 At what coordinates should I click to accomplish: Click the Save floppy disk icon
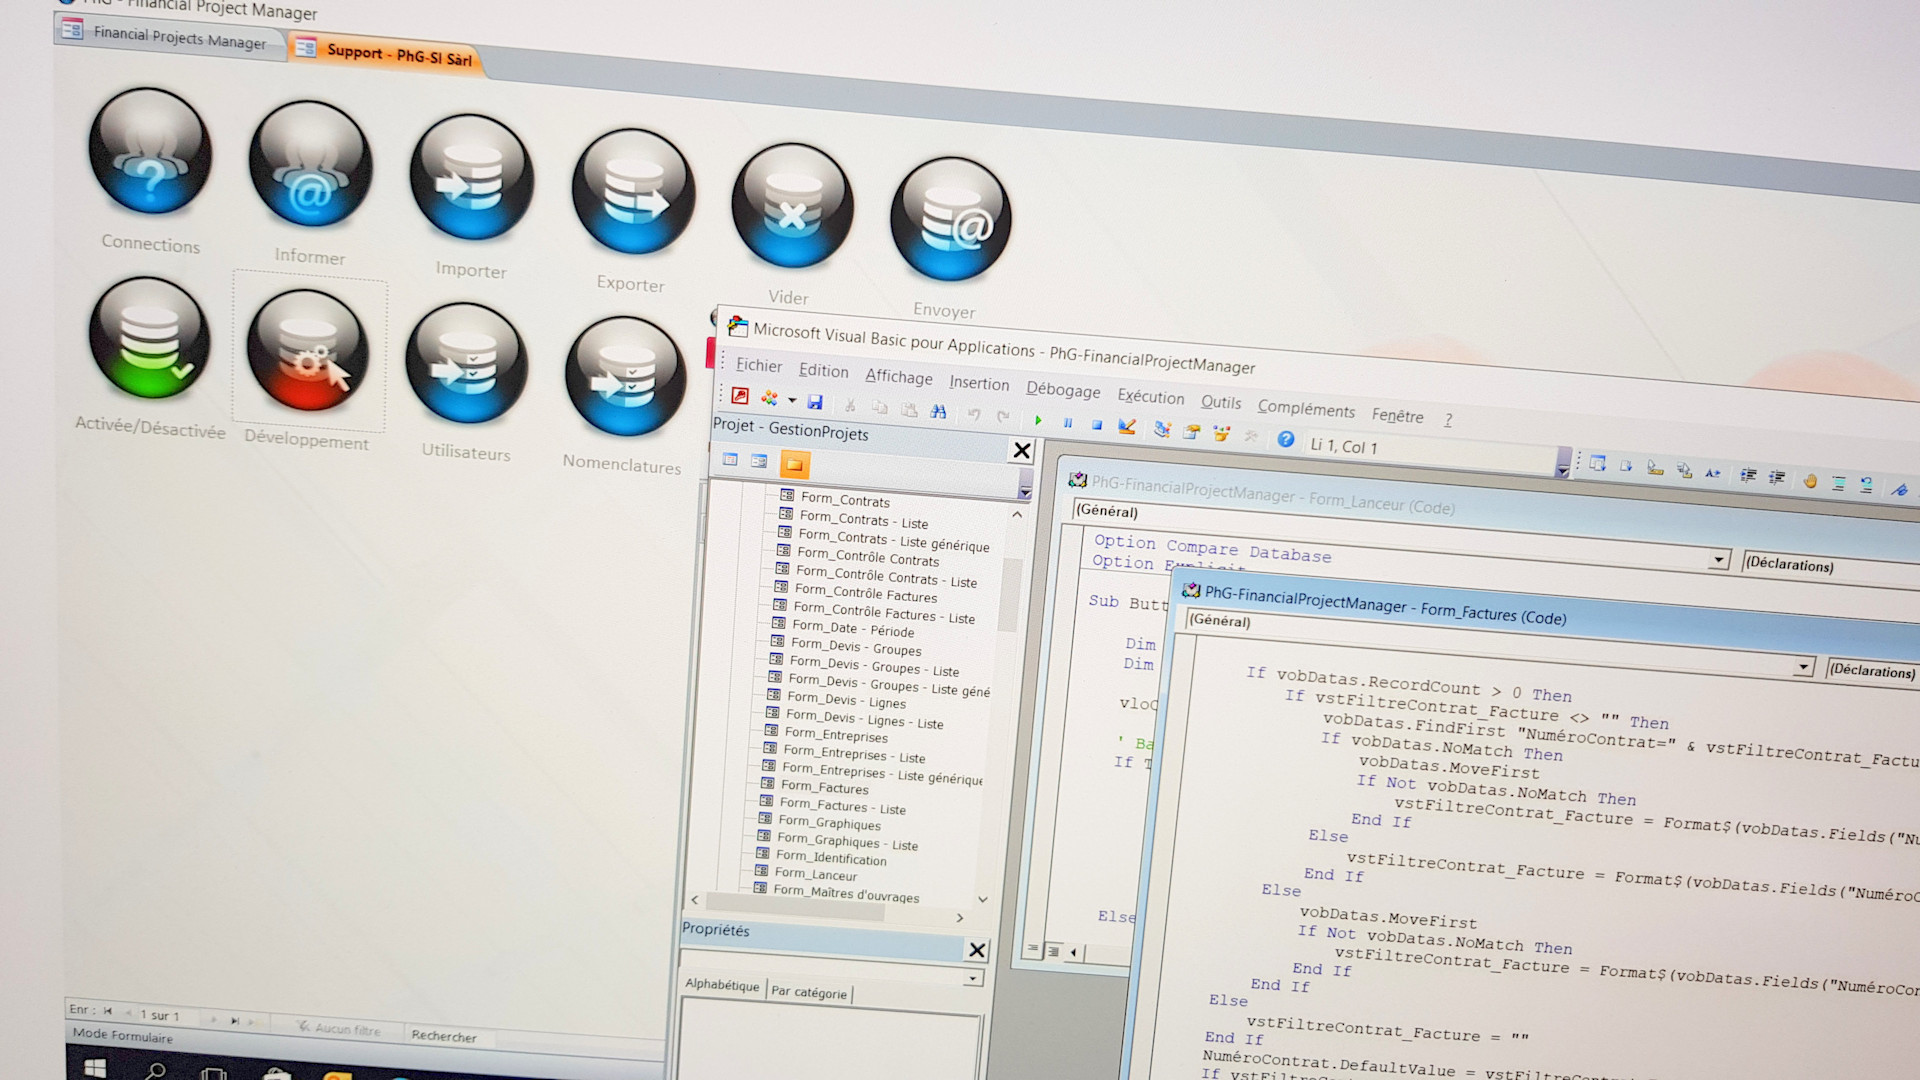coord(815,402)
